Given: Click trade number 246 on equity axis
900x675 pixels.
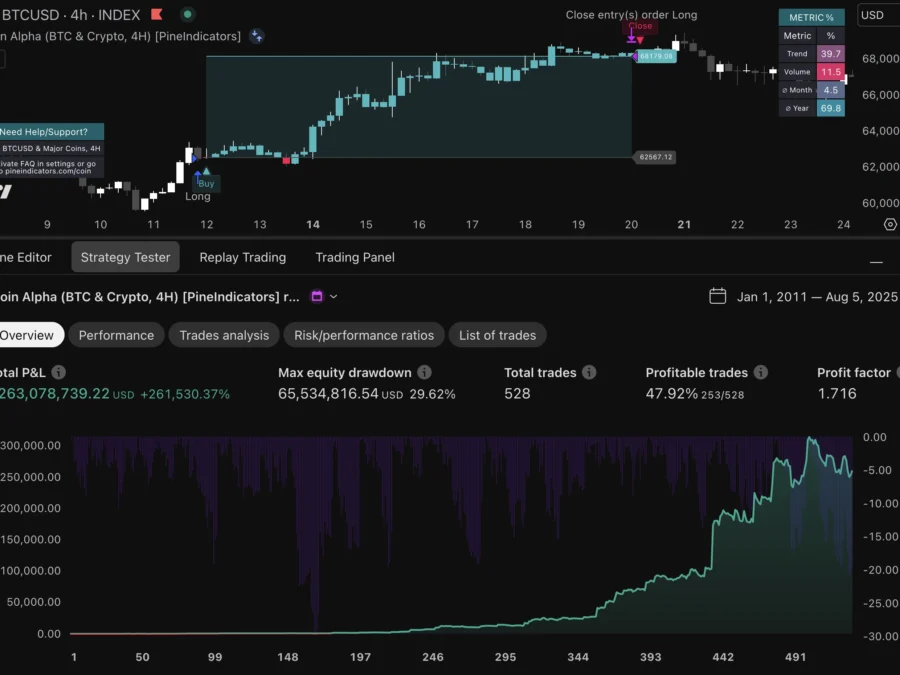Looking at the screenshot, I should [x=433, y=657].
